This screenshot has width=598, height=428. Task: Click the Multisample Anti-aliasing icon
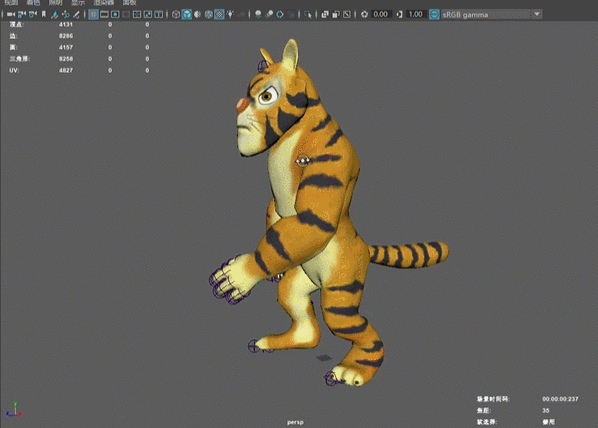(280, 14)
